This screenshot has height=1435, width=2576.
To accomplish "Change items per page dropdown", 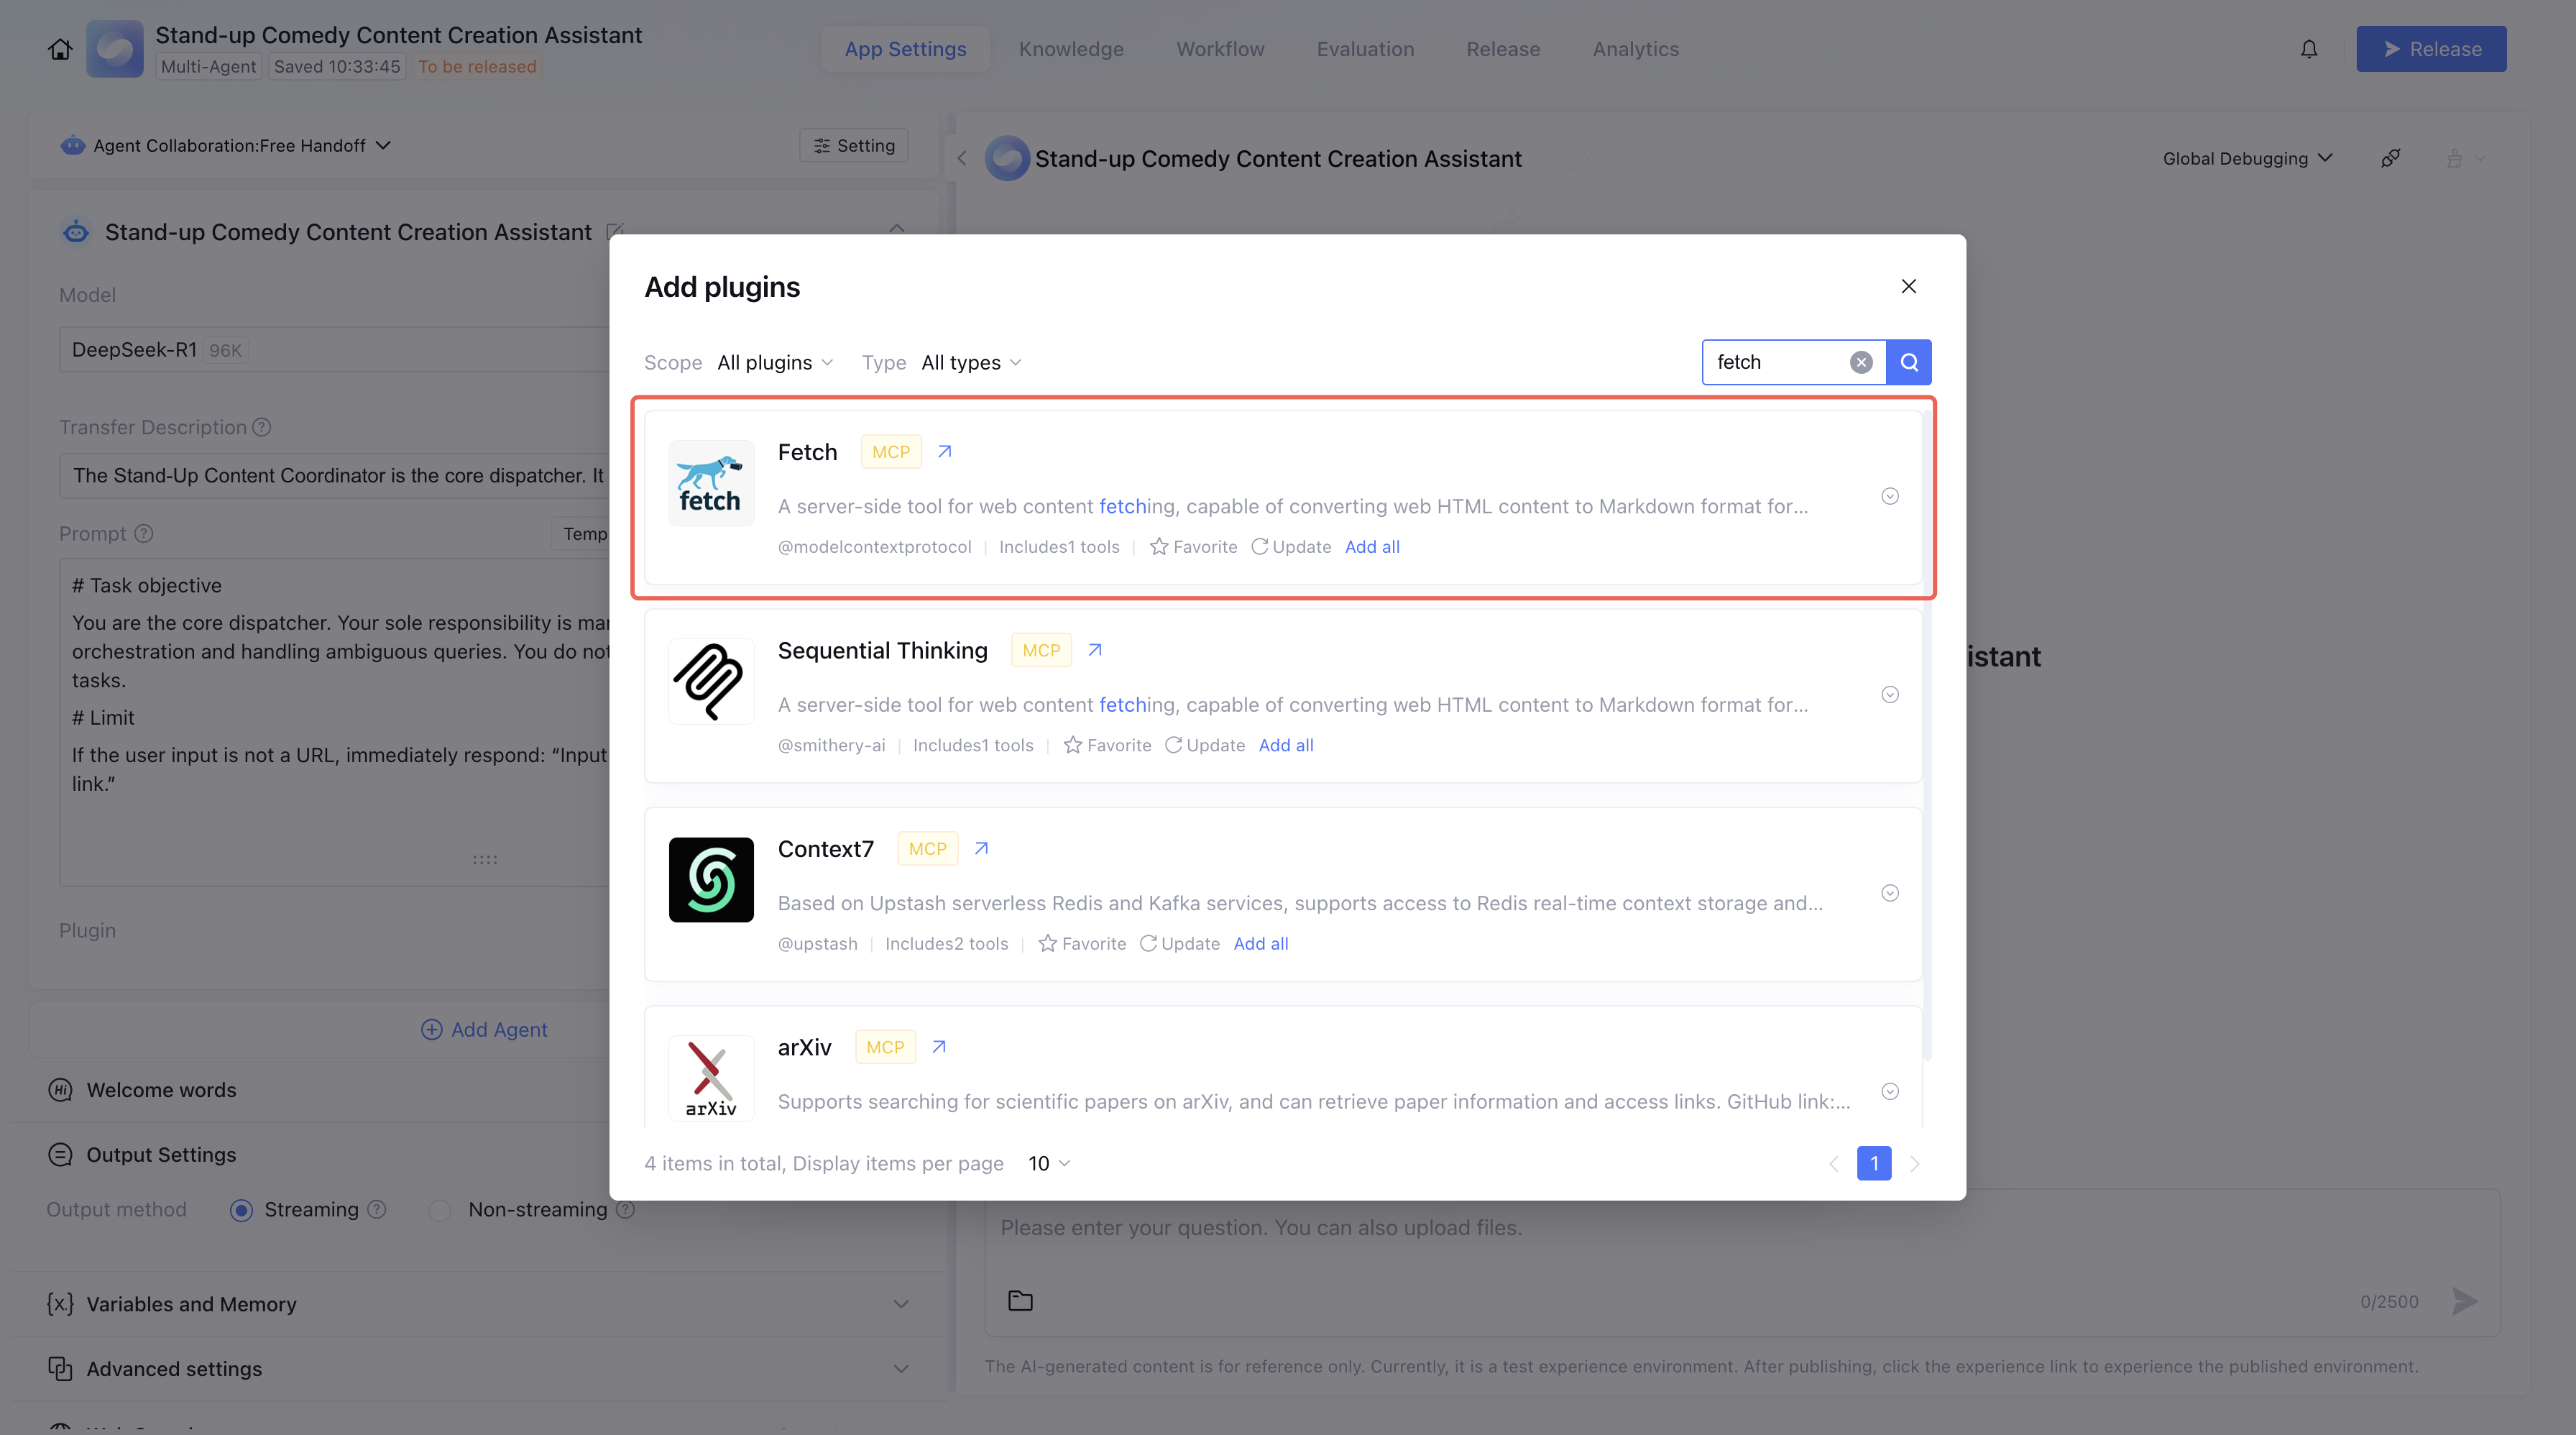I will tap(1049, 1163).
